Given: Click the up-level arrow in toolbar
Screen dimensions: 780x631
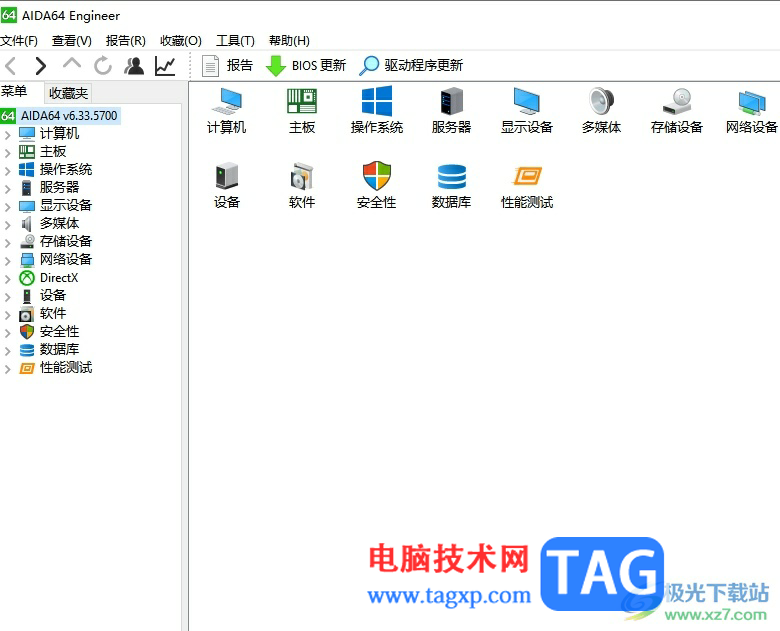Looking at the screenshot, I should pos(72,64).
